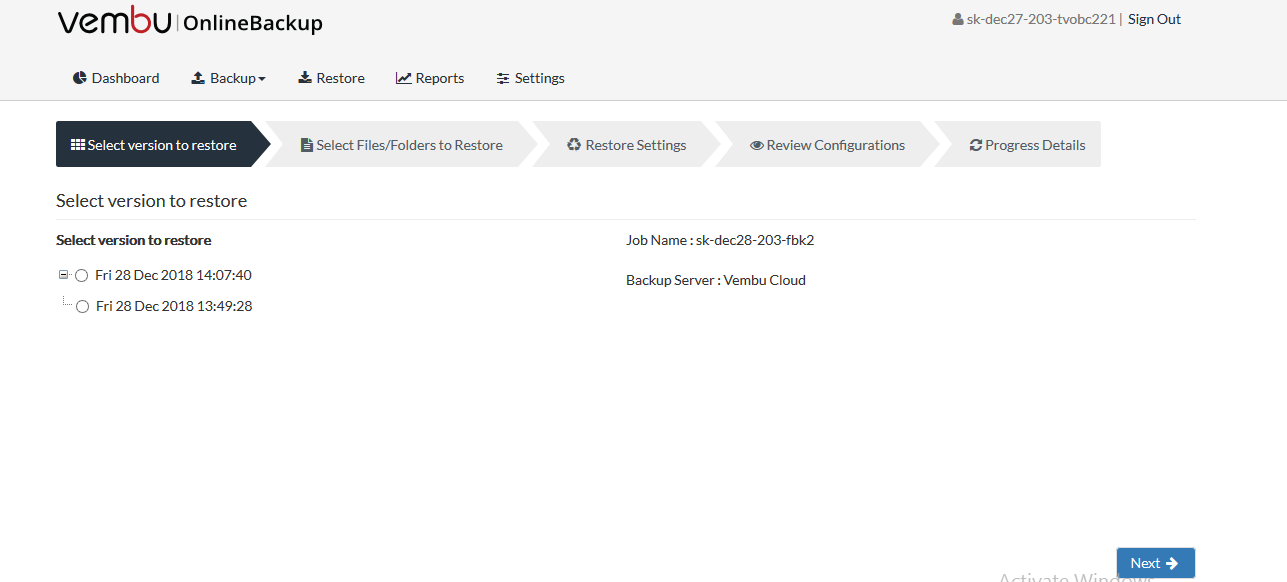This screenshot has height=582, width=1287.
Task: Switch to Select Files/Folders to Restore step
Action: pyautogui.click(x=402, y=144)
